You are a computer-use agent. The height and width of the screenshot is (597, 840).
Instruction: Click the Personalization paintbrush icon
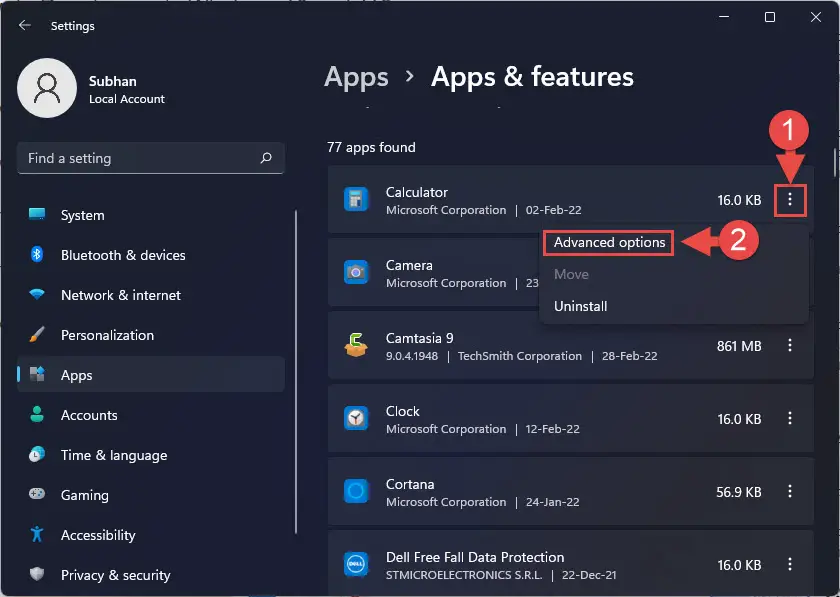pyautogui.click(x=37, y=334)
